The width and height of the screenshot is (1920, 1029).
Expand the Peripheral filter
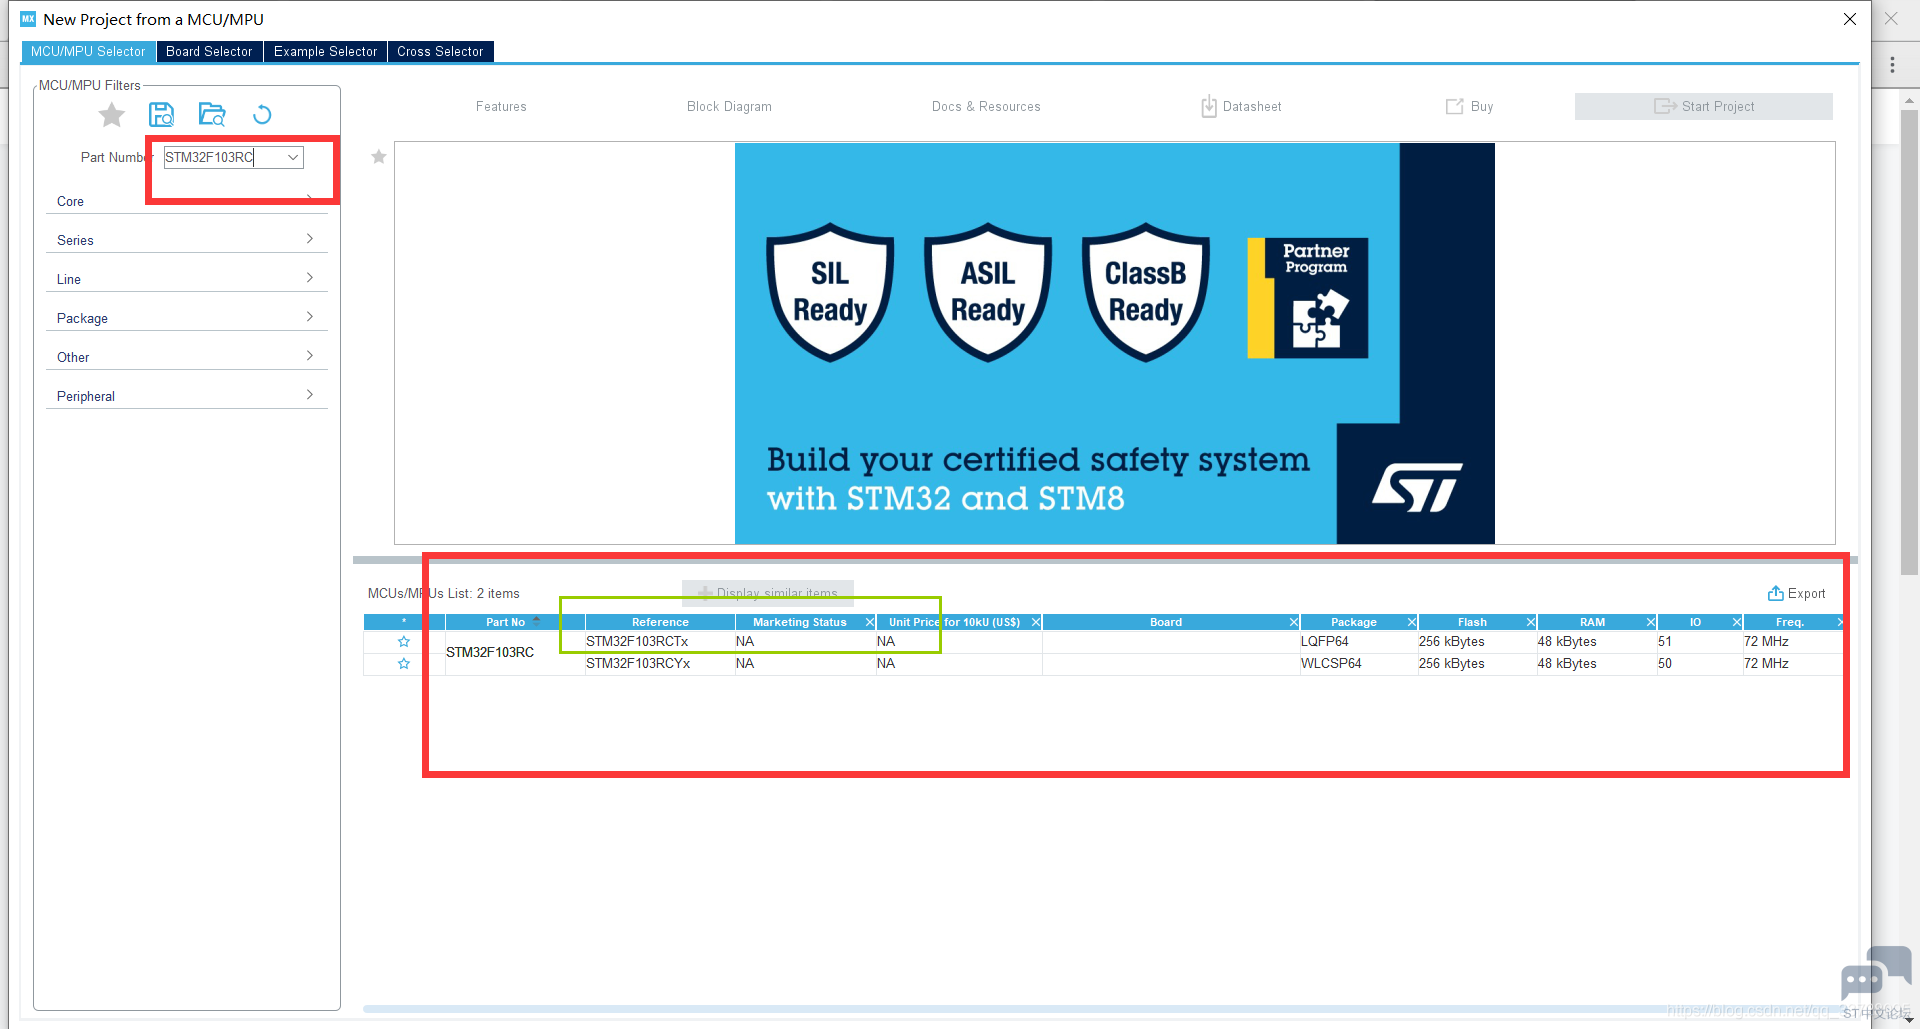point(186,396)
